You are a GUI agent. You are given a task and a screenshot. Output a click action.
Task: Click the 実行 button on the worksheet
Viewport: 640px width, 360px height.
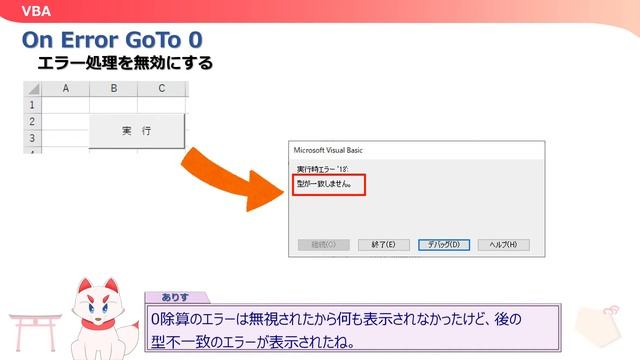tap(137, 131)
